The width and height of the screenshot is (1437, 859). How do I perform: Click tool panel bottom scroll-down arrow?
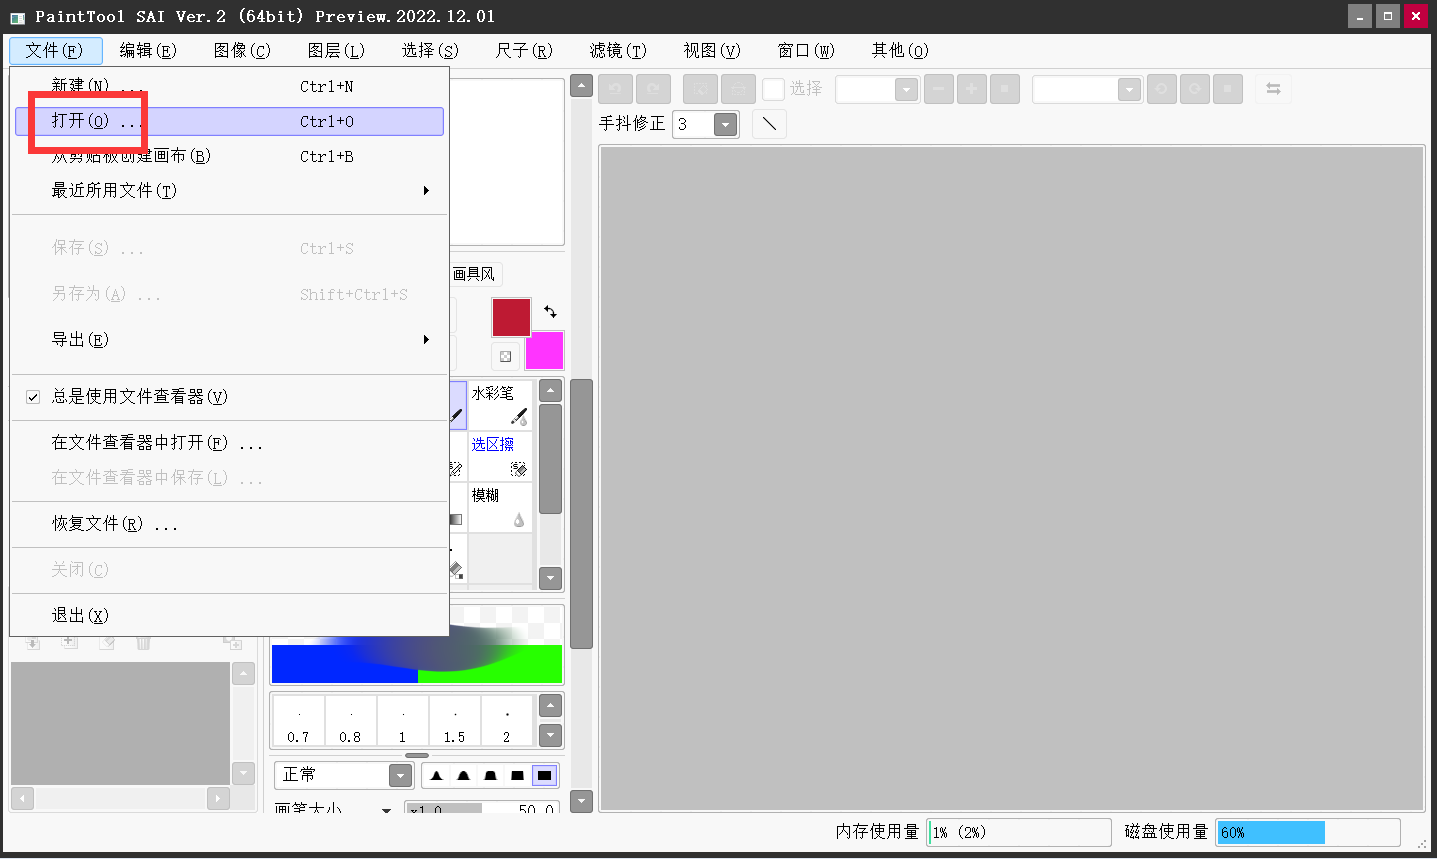tap(581, 801)
